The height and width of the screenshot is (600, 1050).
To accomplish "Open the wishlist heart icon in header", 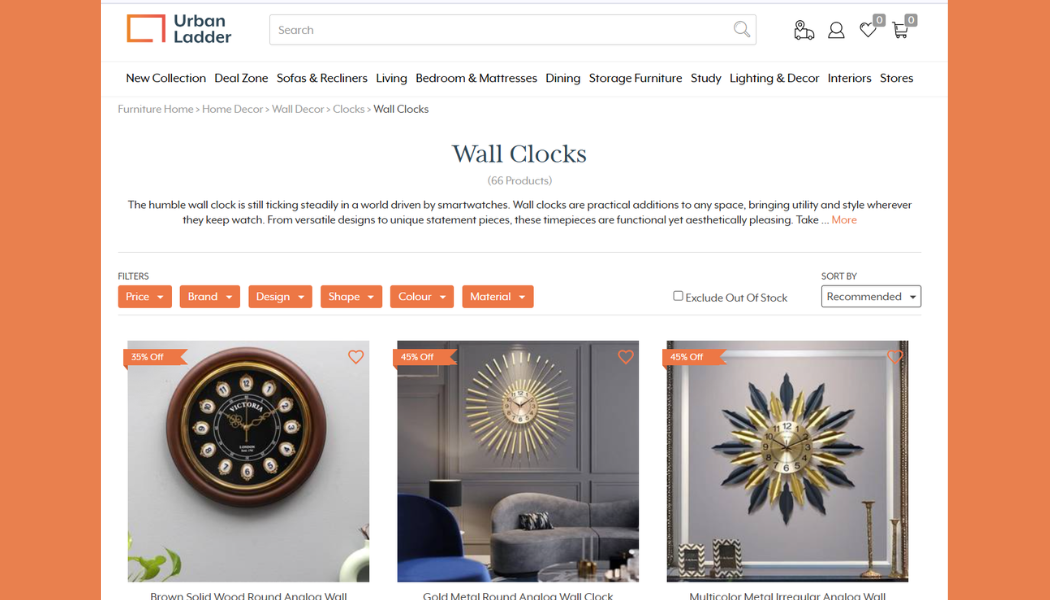I will pyautogui.click(x=868, y=29).
